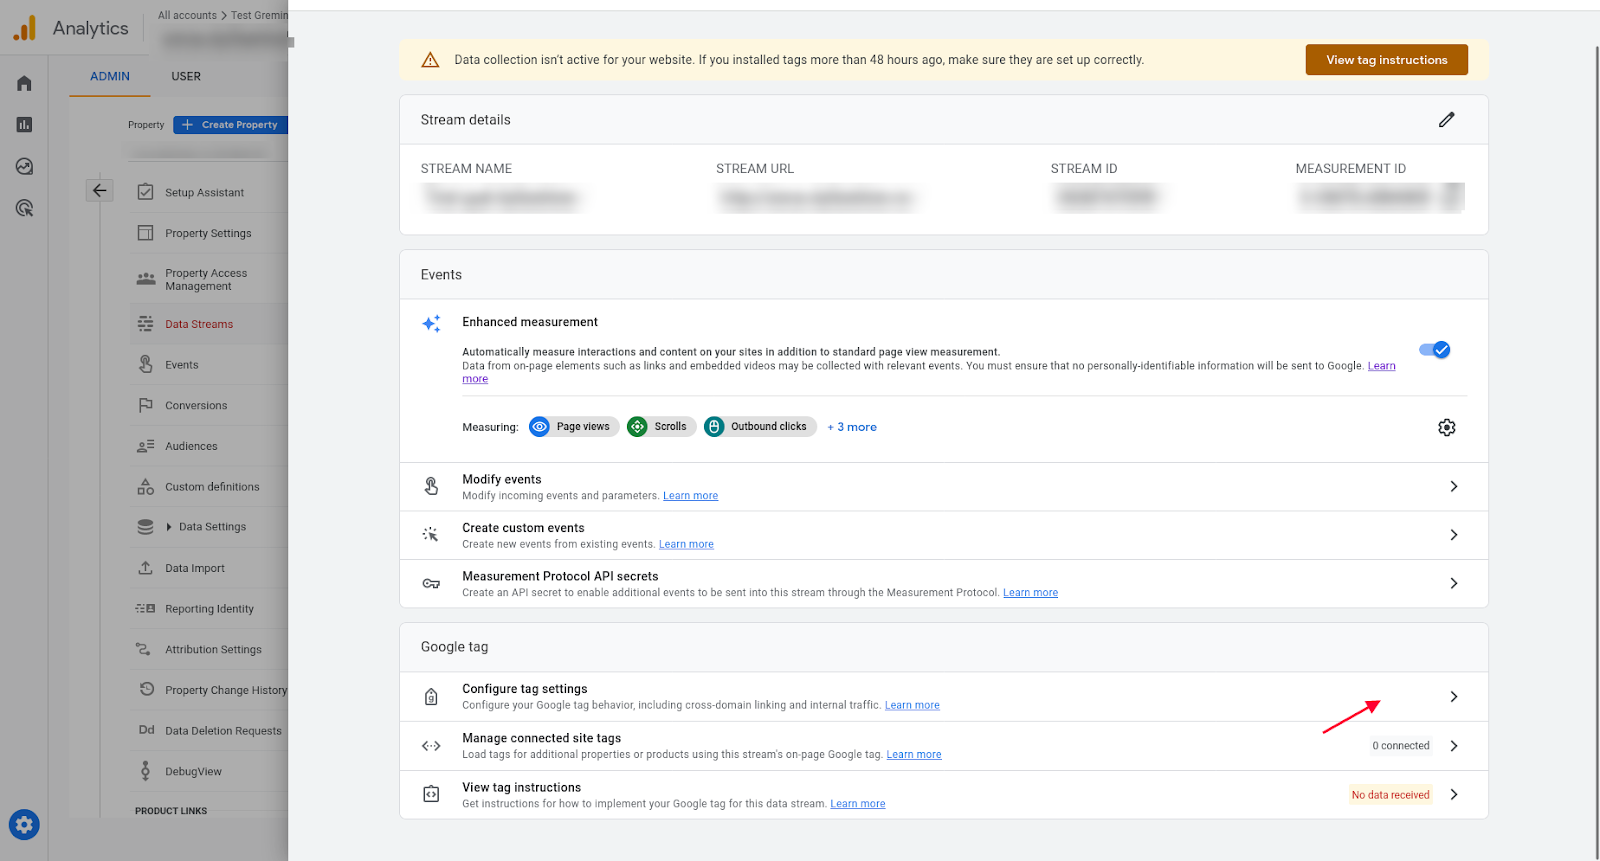Click the 'No data received' status badge
This screenshot has height=861, width=1600.
point(1390,795)
